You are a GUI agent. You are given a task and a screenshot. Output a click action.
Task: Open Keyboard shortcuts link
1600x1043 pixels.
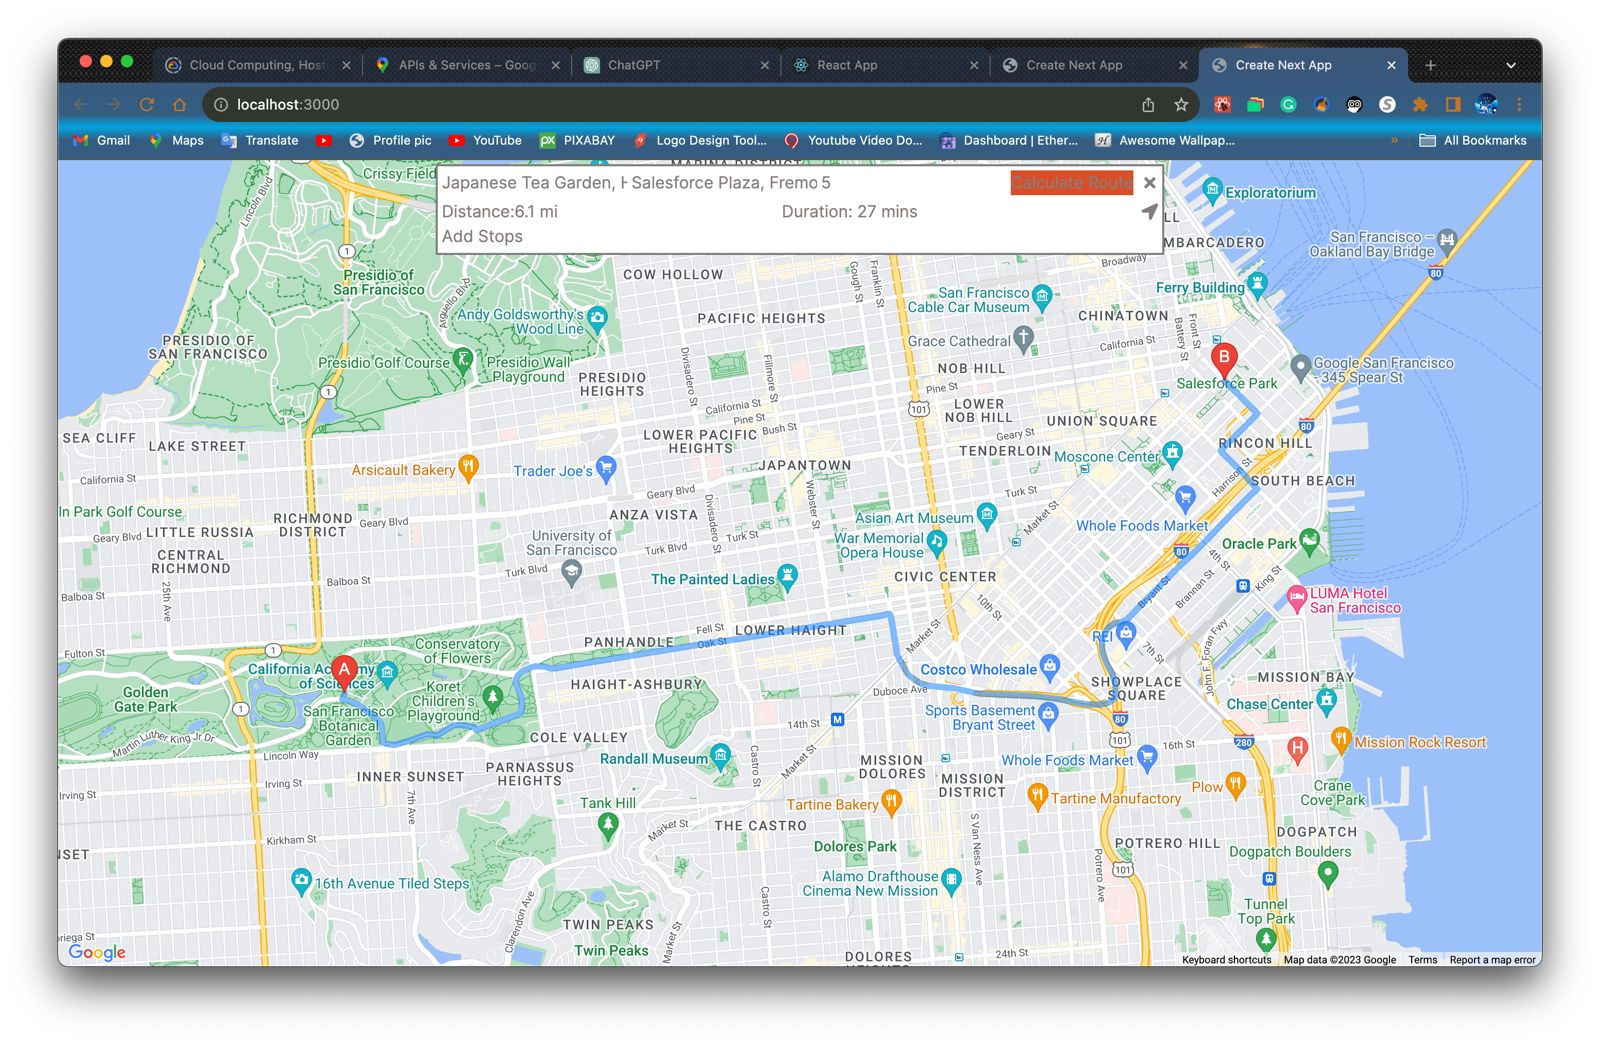click(1227, 960)
